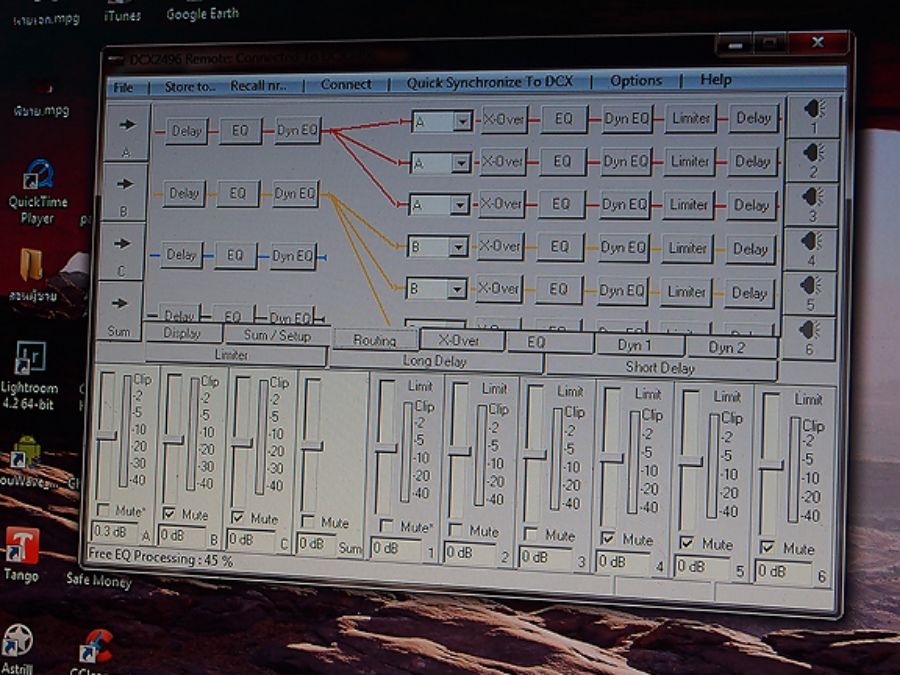The height and width of the screenshot is (675, 900).
Task: Click the input A gain dB field
Action: [x=114, y=530]
